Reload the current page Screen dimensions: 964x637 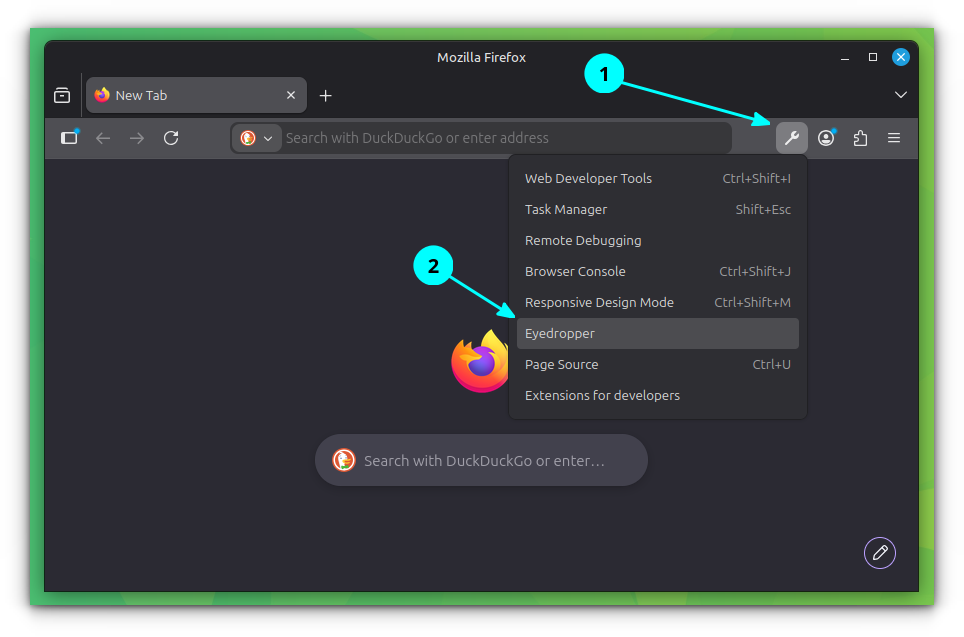point(171,138)
